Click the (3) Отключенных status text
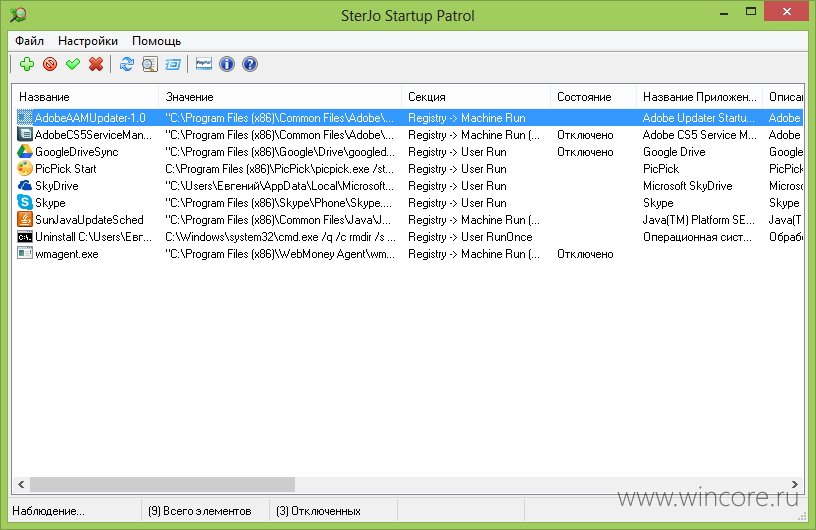816x530 pixels. click(318, 511)
